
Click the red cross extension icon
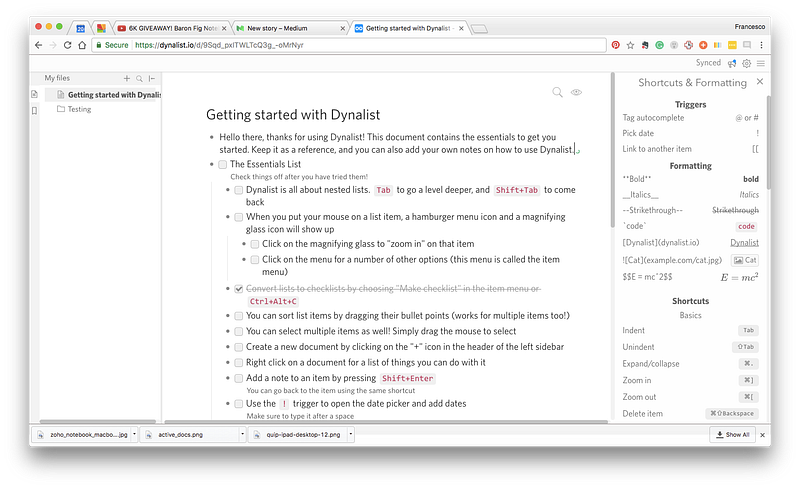tap(689, 45)
